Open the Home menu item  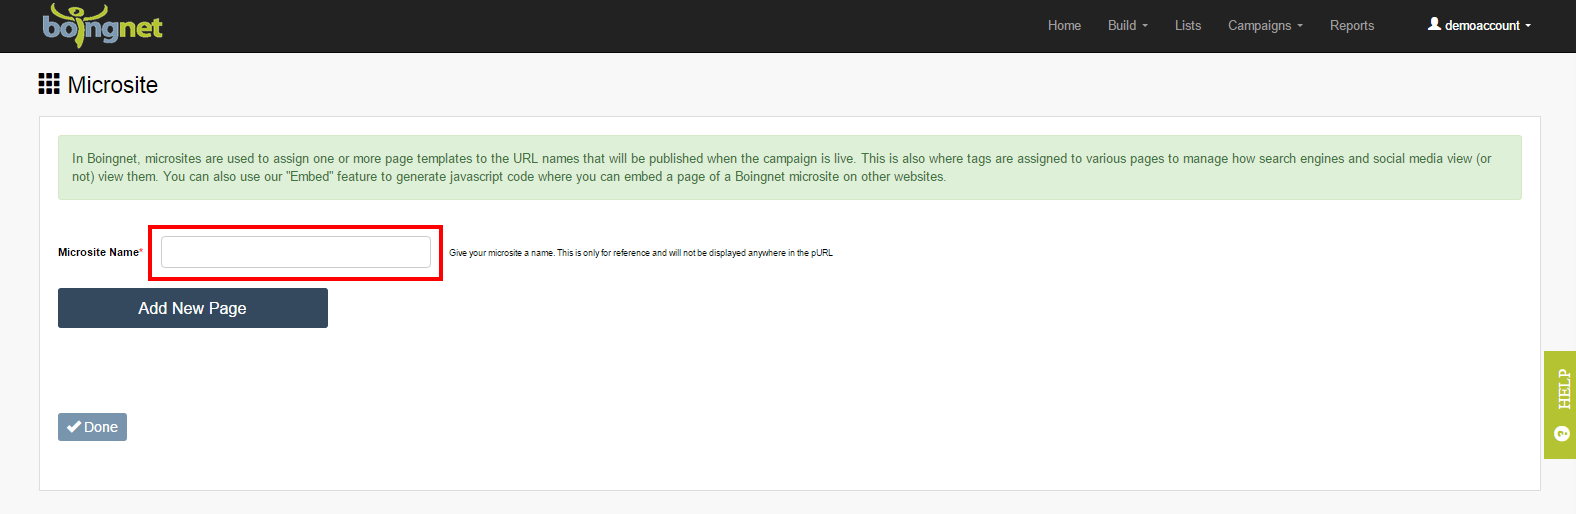(1064, 26)
